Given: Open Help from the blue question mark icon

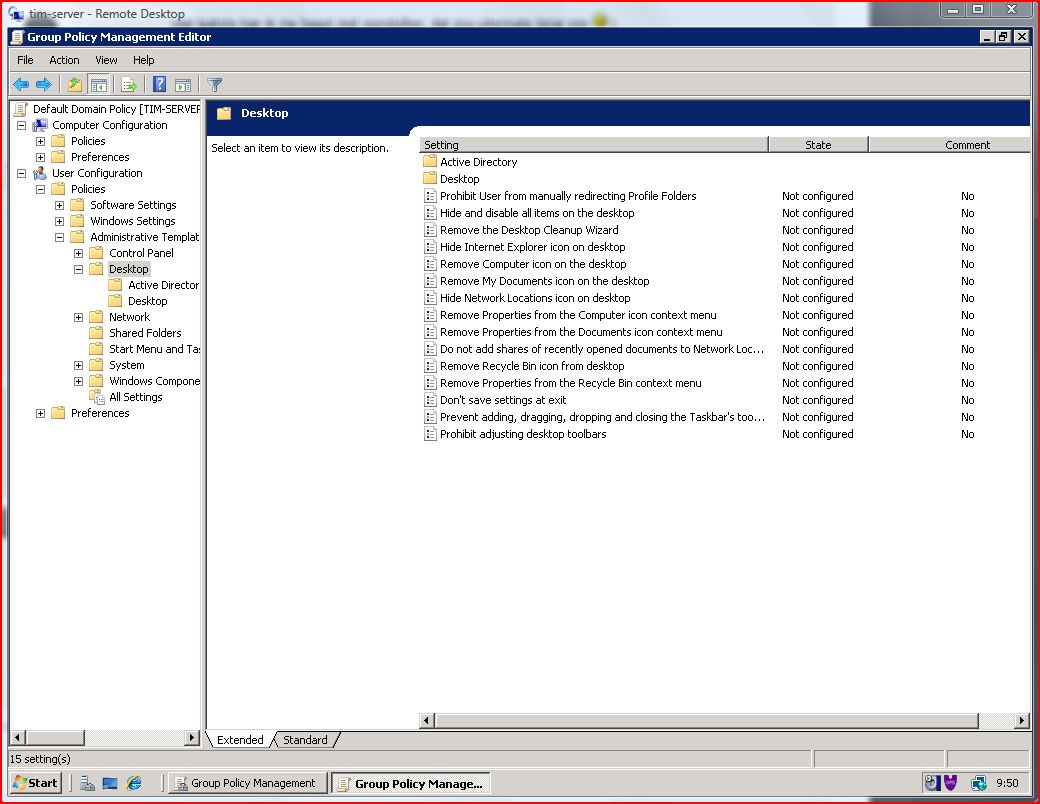Looking at the screenshot, I should point(160,85).
